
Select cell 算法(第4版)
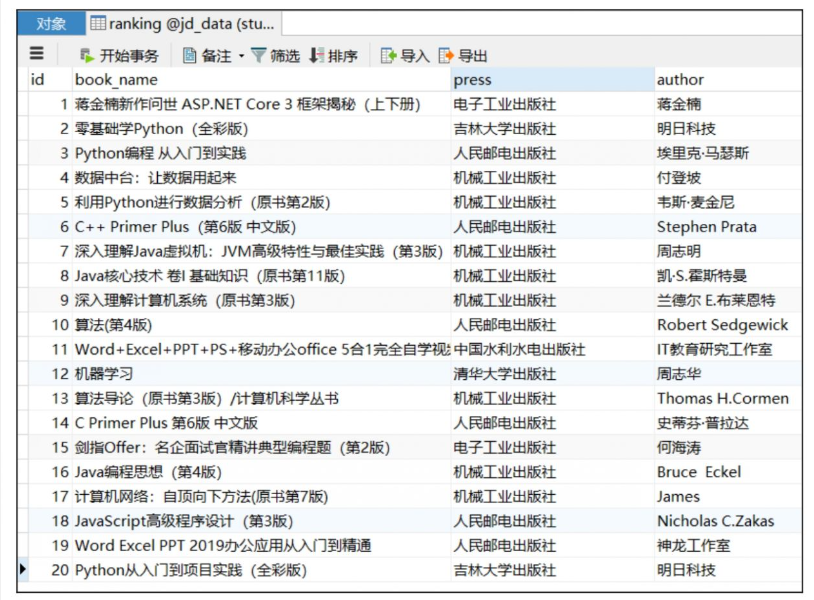(x=261, y=325)
